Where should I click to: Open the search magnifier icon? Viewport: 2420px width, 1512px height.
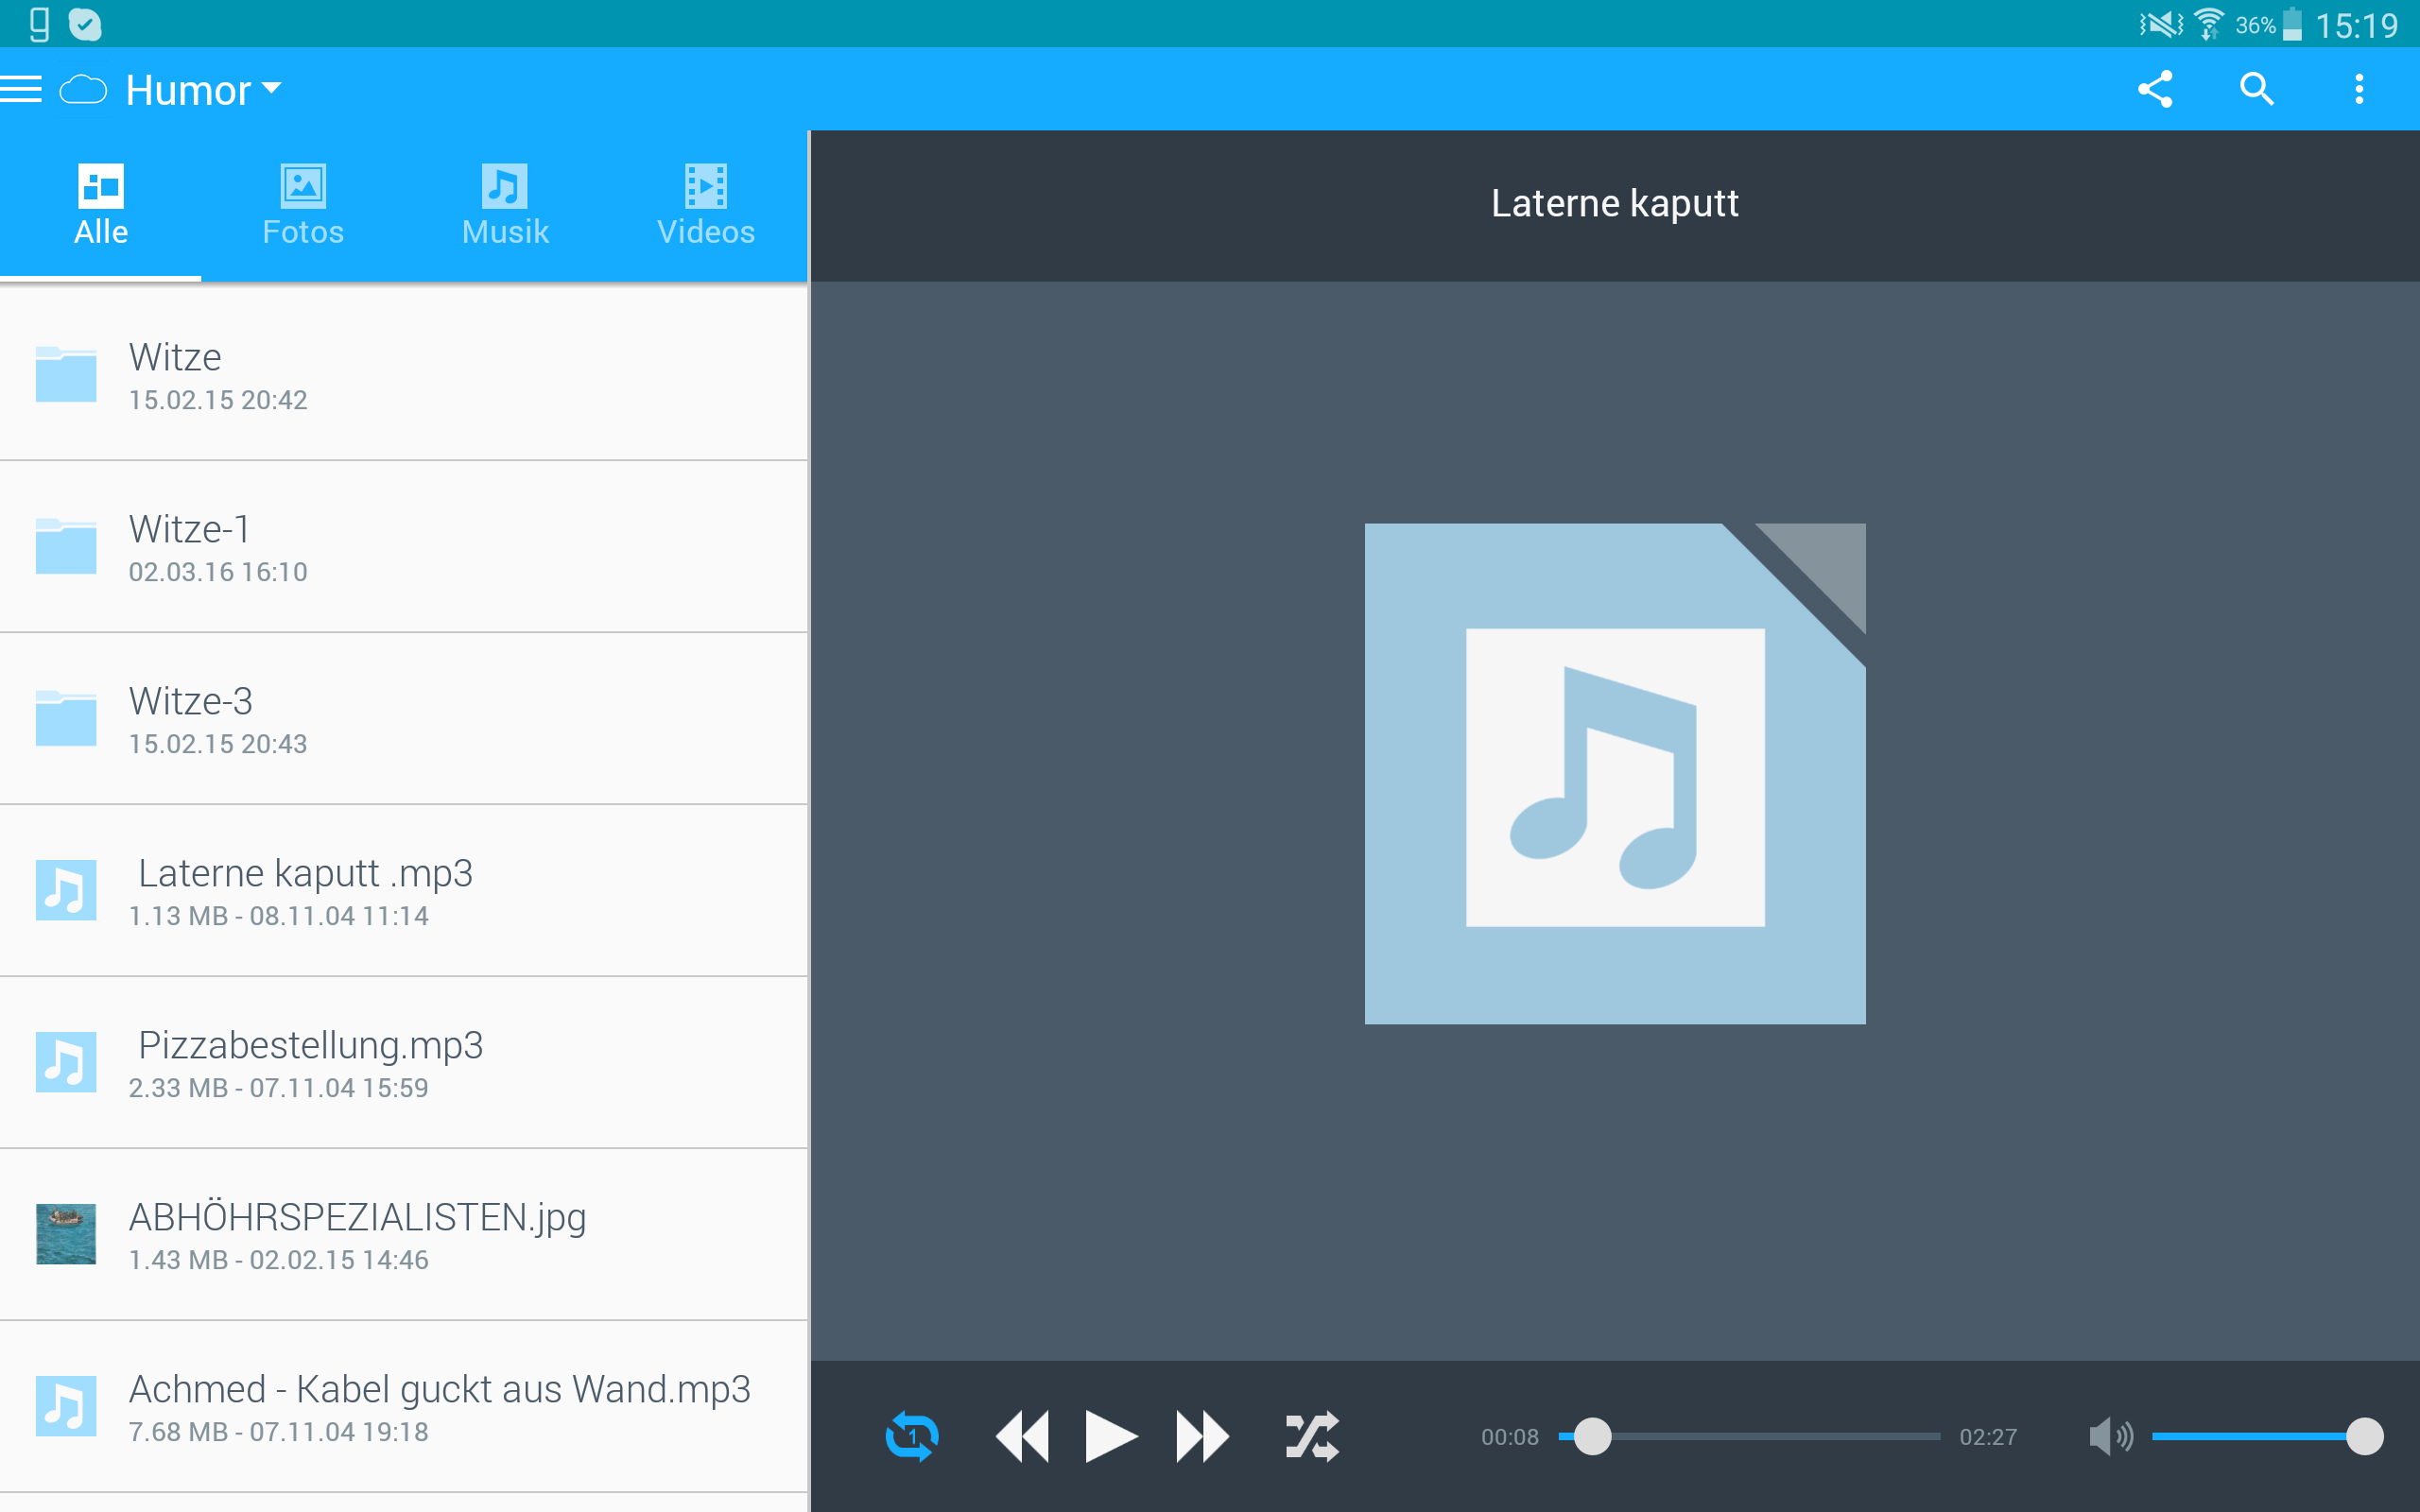(2256, 89)
